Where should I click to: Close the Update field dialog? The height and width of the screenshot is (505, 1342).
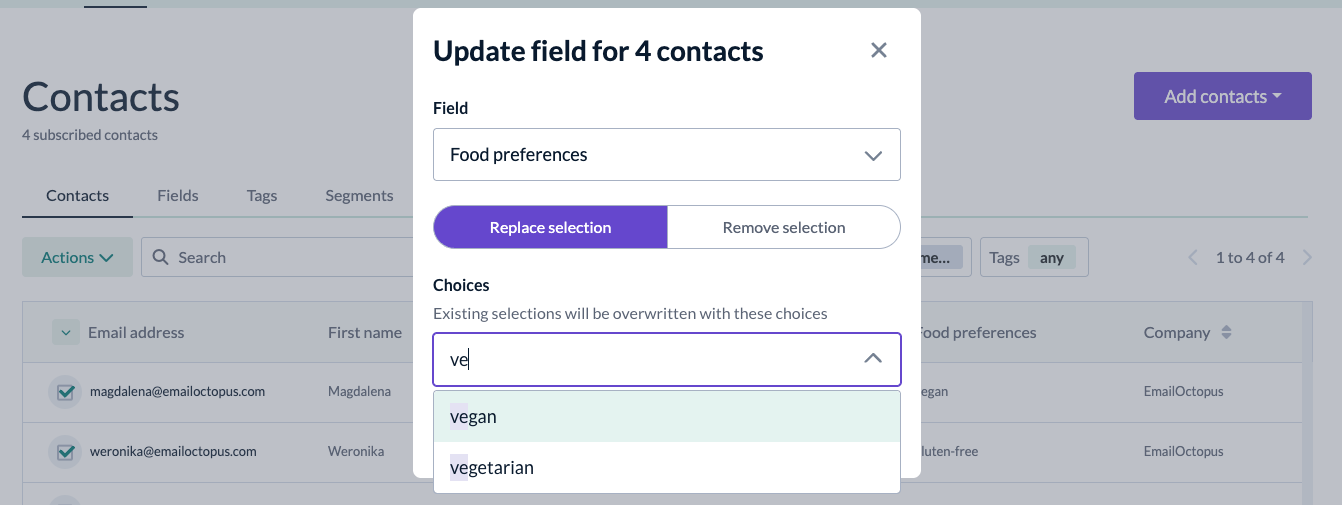(x=879, y=50)
